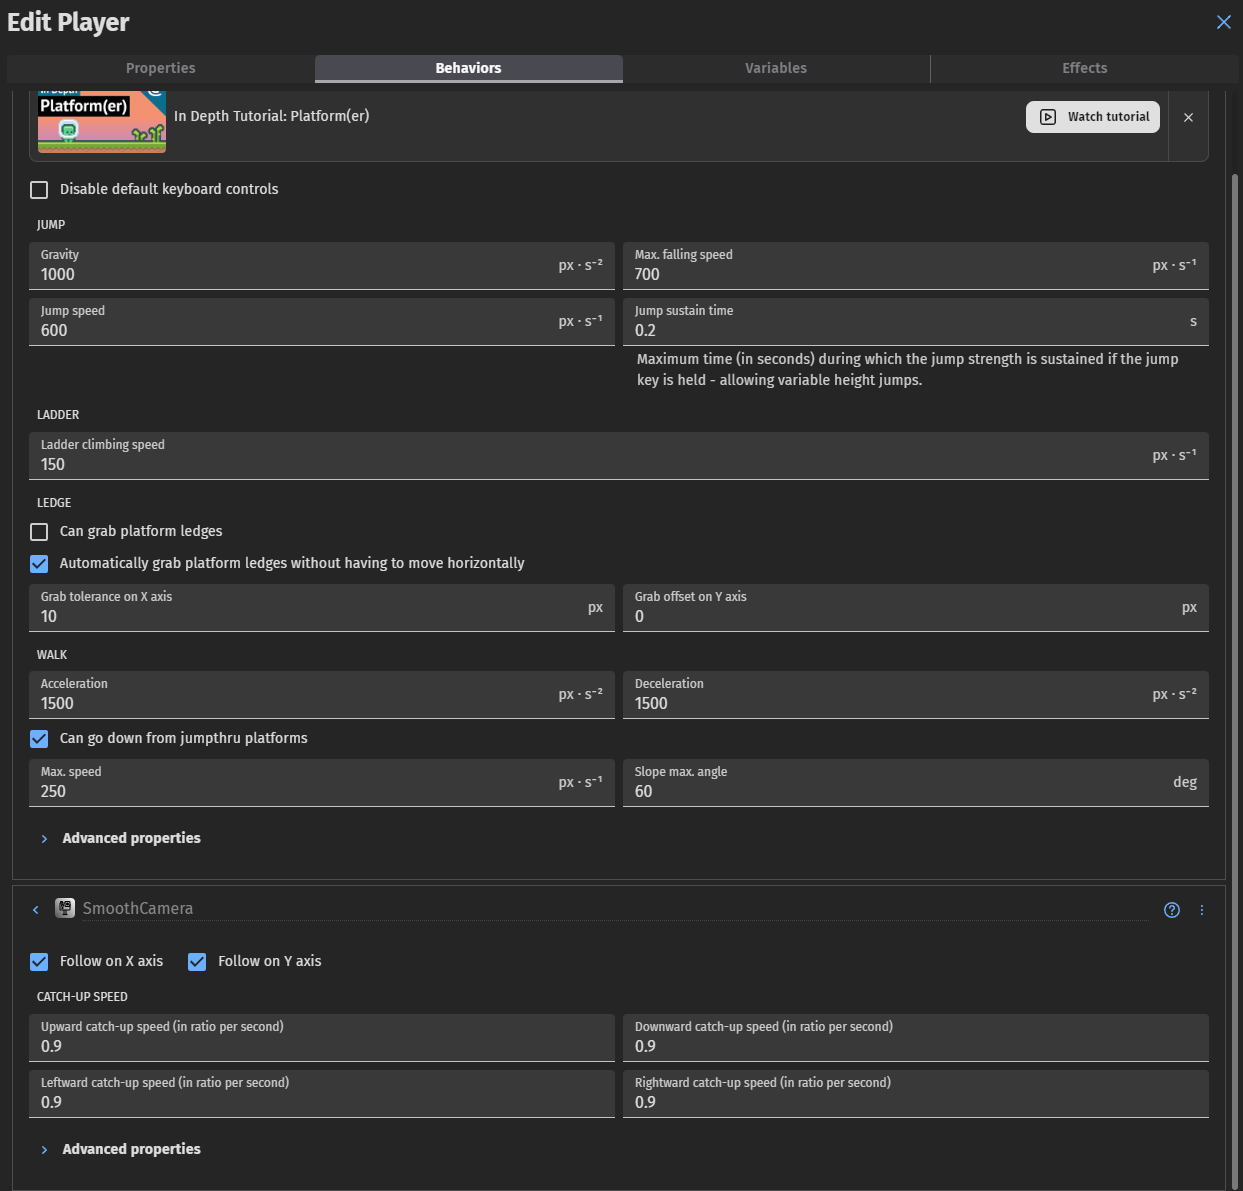Open the Variables tab

point(776,68)
